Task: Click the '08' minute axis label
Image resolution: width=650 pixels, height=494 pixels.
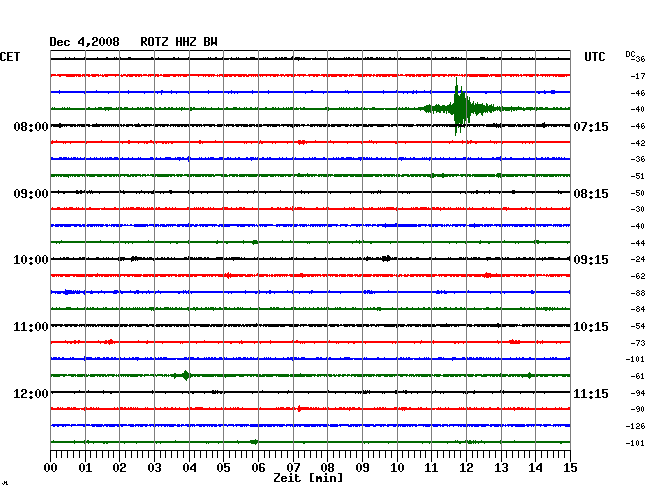Action: (327, 467)
